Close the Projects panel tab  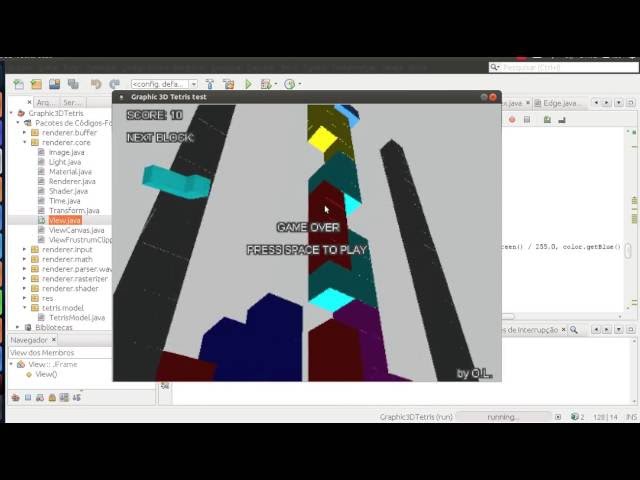click(29, 102)
